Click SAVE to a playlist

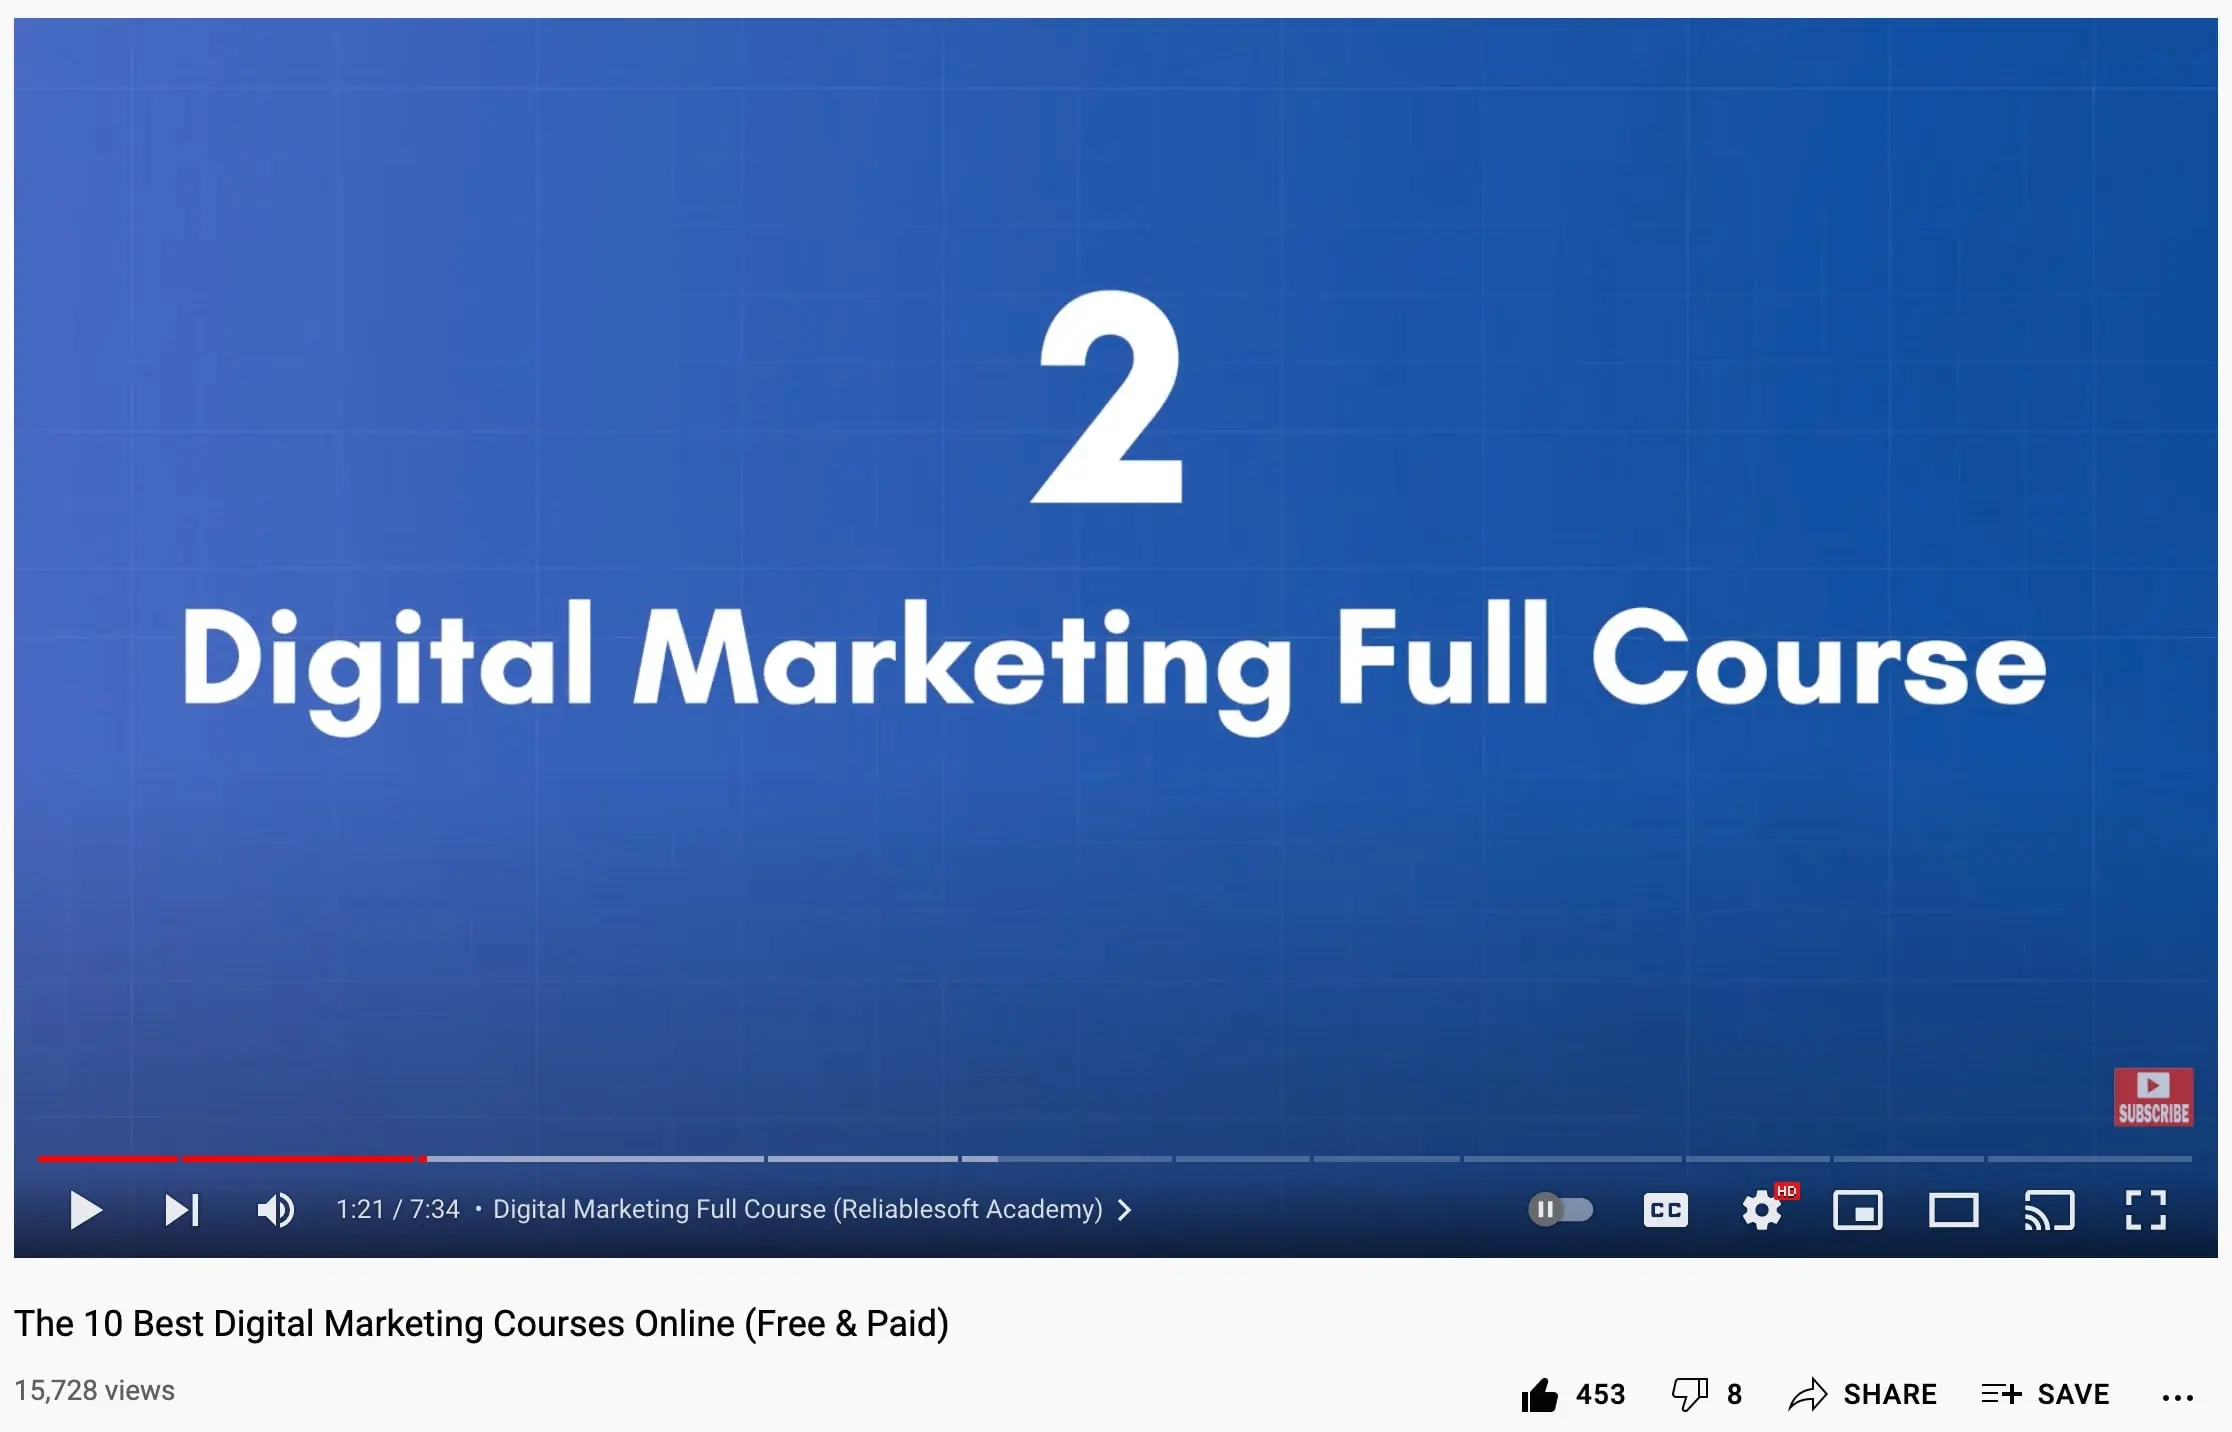pyautogui.click(x=2046, y=1394)
